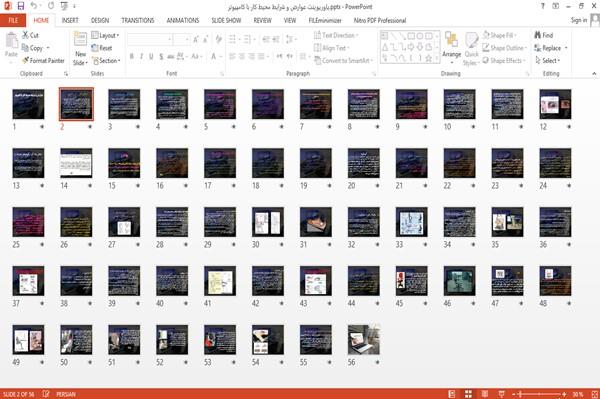This screenshot has width=600, height=399.
Task: Click the Clear All Formatting icon
Action: pyautogui.click(x=219, y=39)
